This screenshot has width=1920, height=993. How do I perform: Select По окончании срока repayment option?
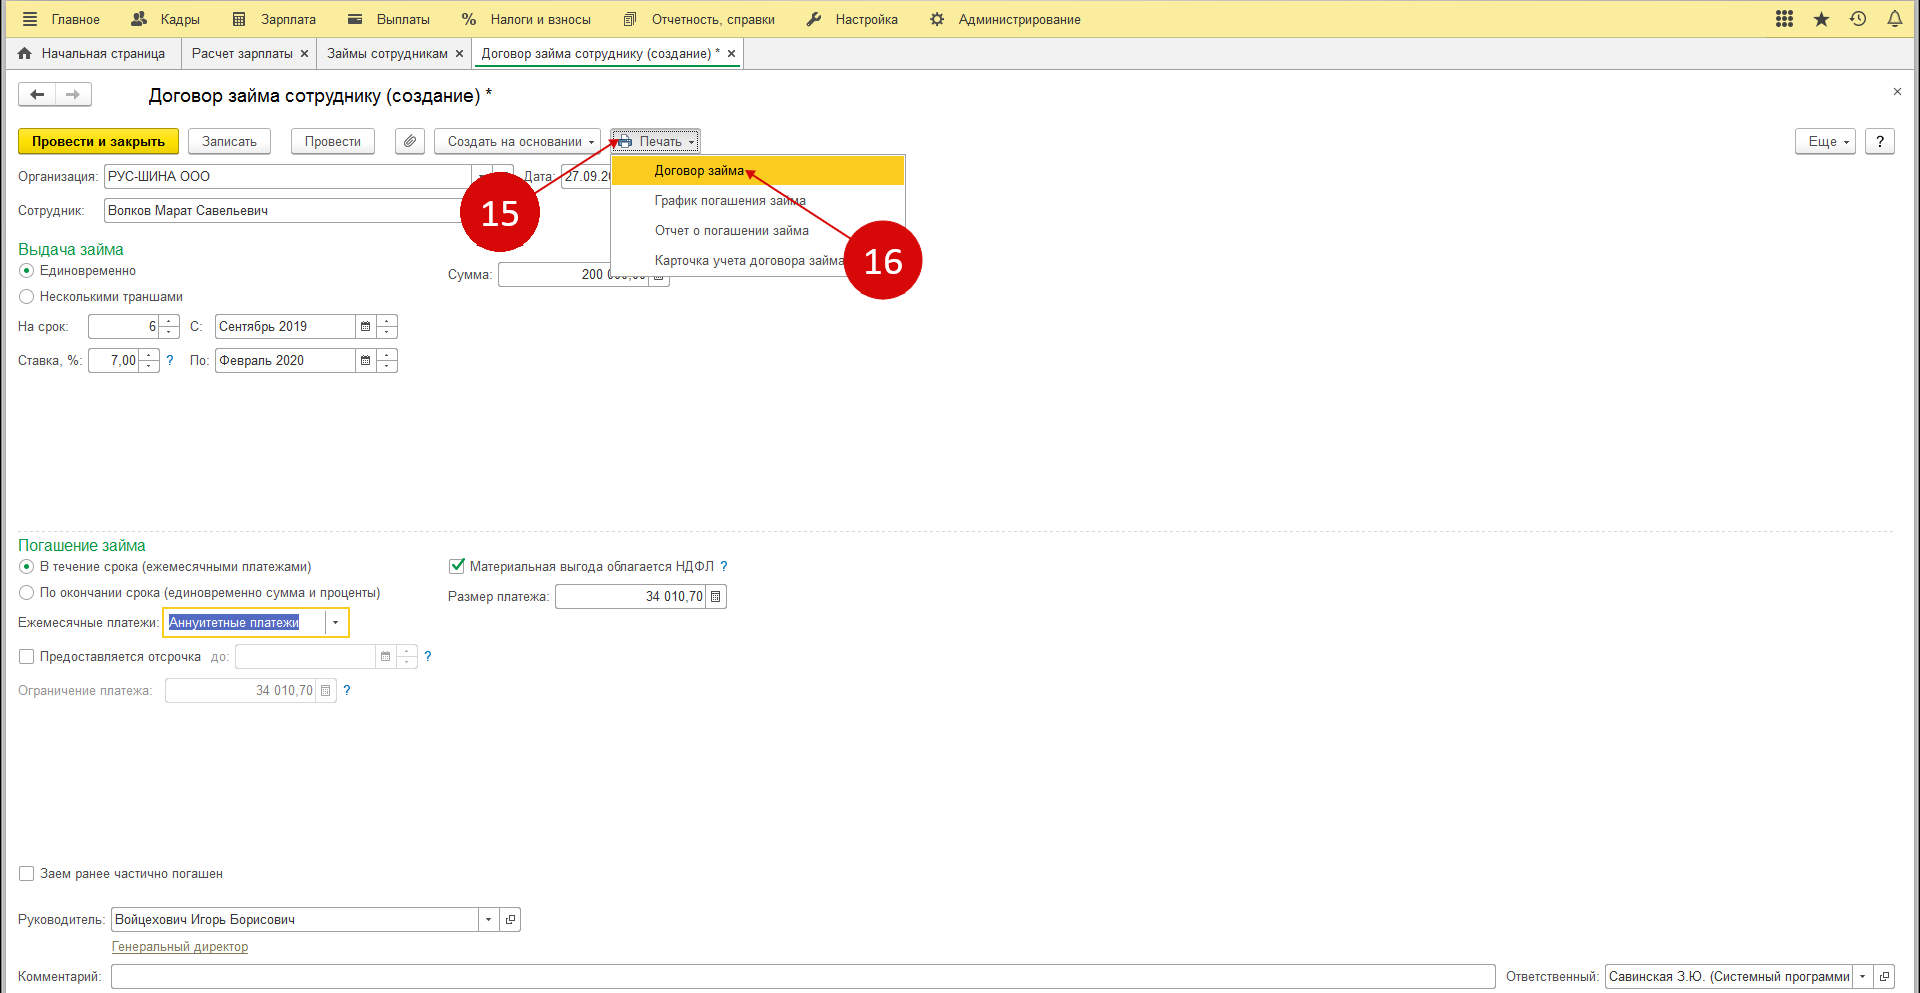[27, 593]
